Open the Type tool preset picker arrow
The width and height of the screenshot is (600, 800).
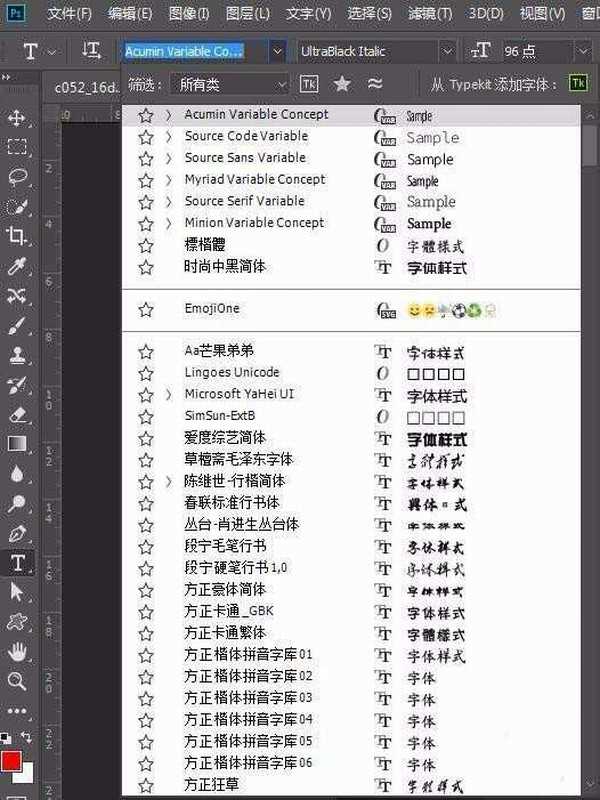(x=53, y=52)
